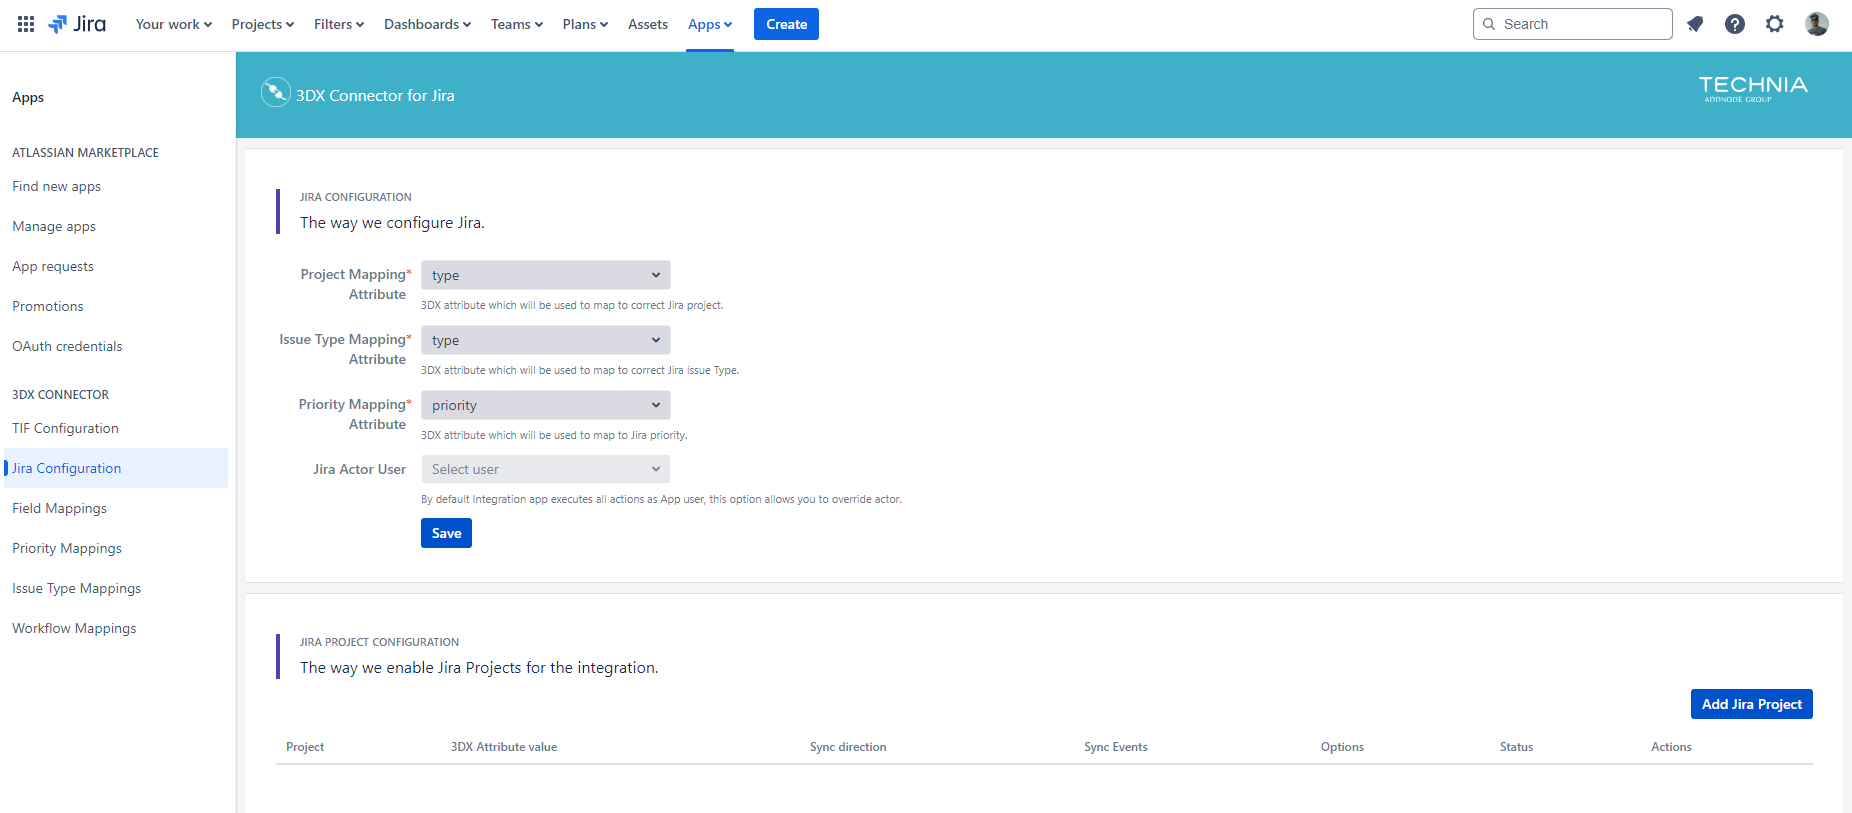Expand the Projects menu
Screen dimensions: 1852x813
[x=263, y=24]
